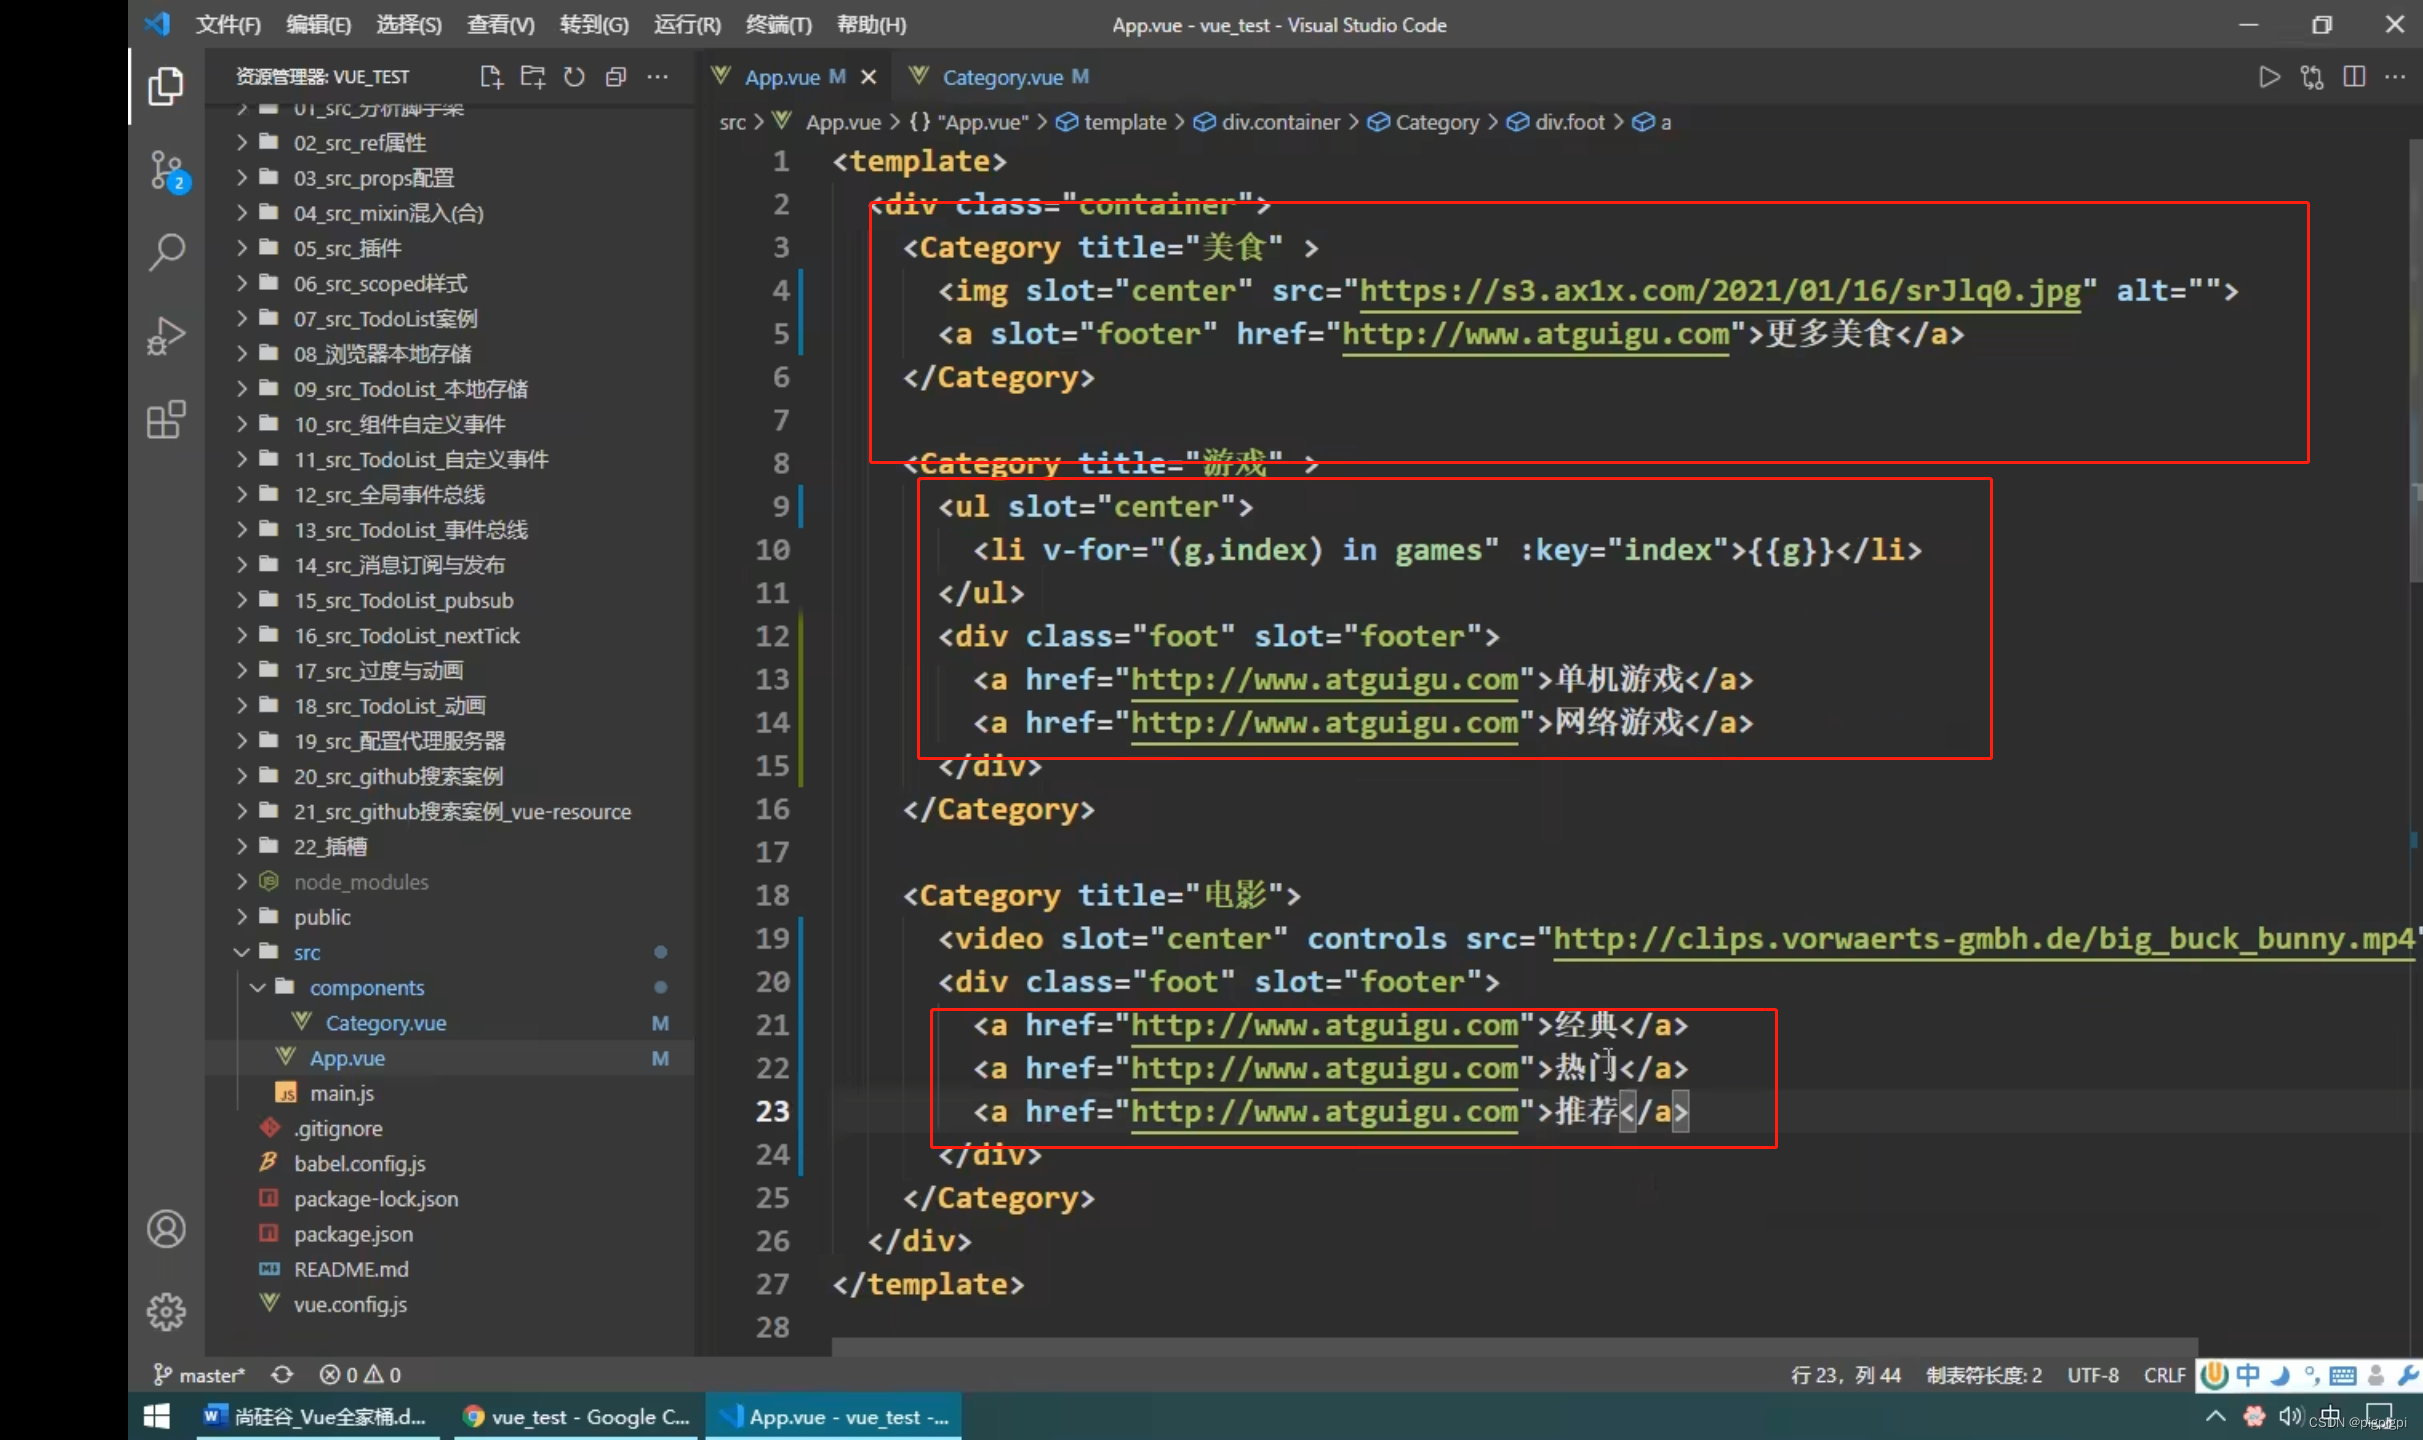Refresh the explorer file tree
Viewport: 2423px width, 1440px height.
574,77
